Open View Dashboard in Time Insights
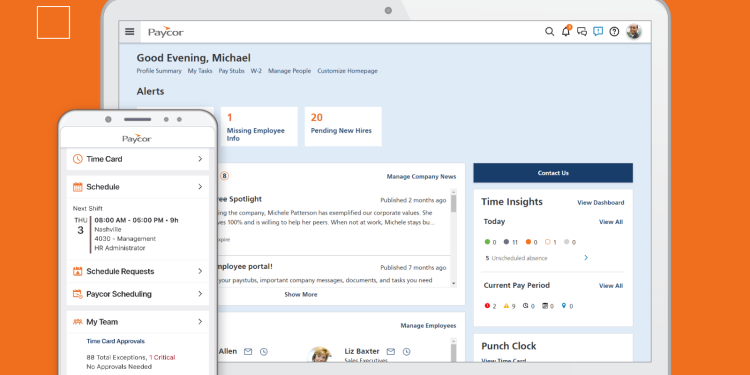 [600, 202]
